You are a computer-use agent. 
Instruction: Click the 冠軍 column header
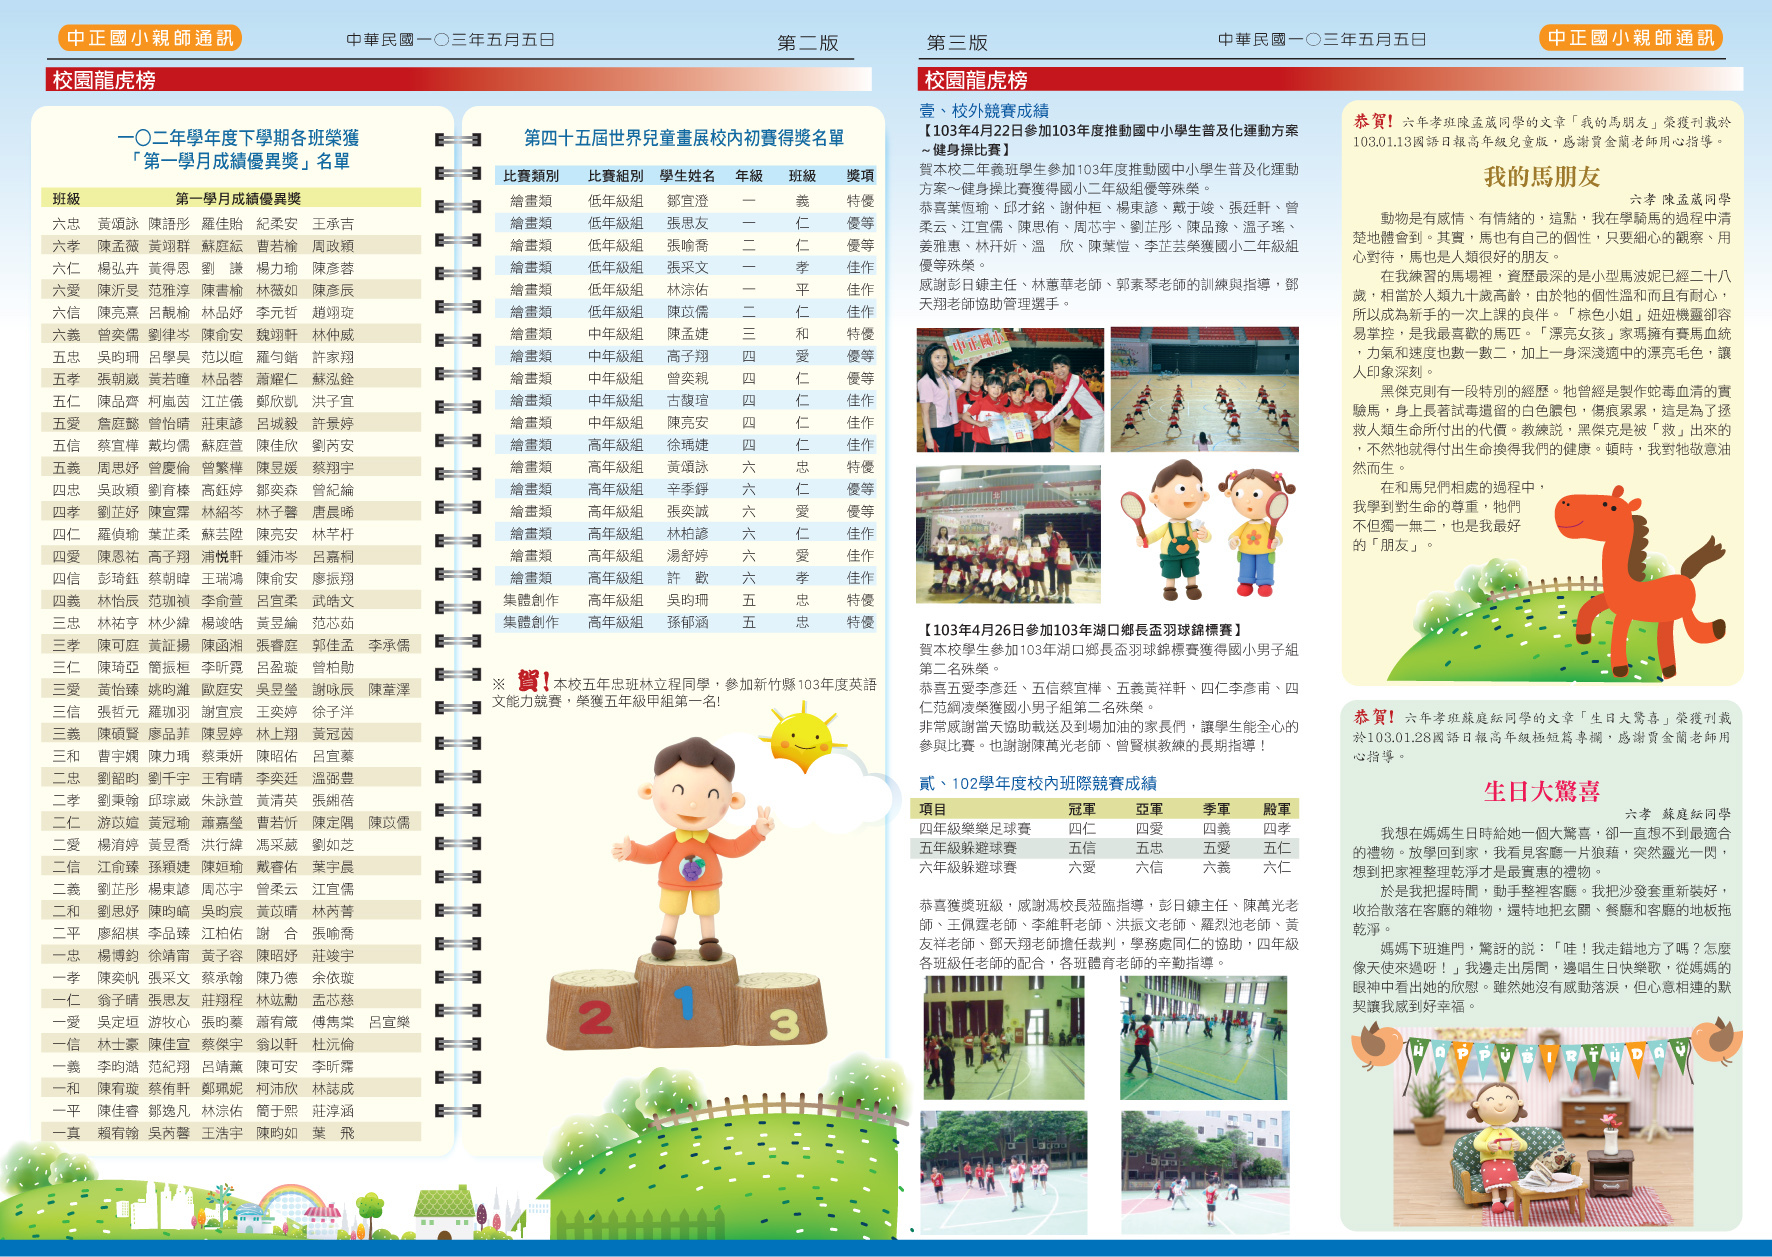pyautogui.click(x=1081, y=809)
